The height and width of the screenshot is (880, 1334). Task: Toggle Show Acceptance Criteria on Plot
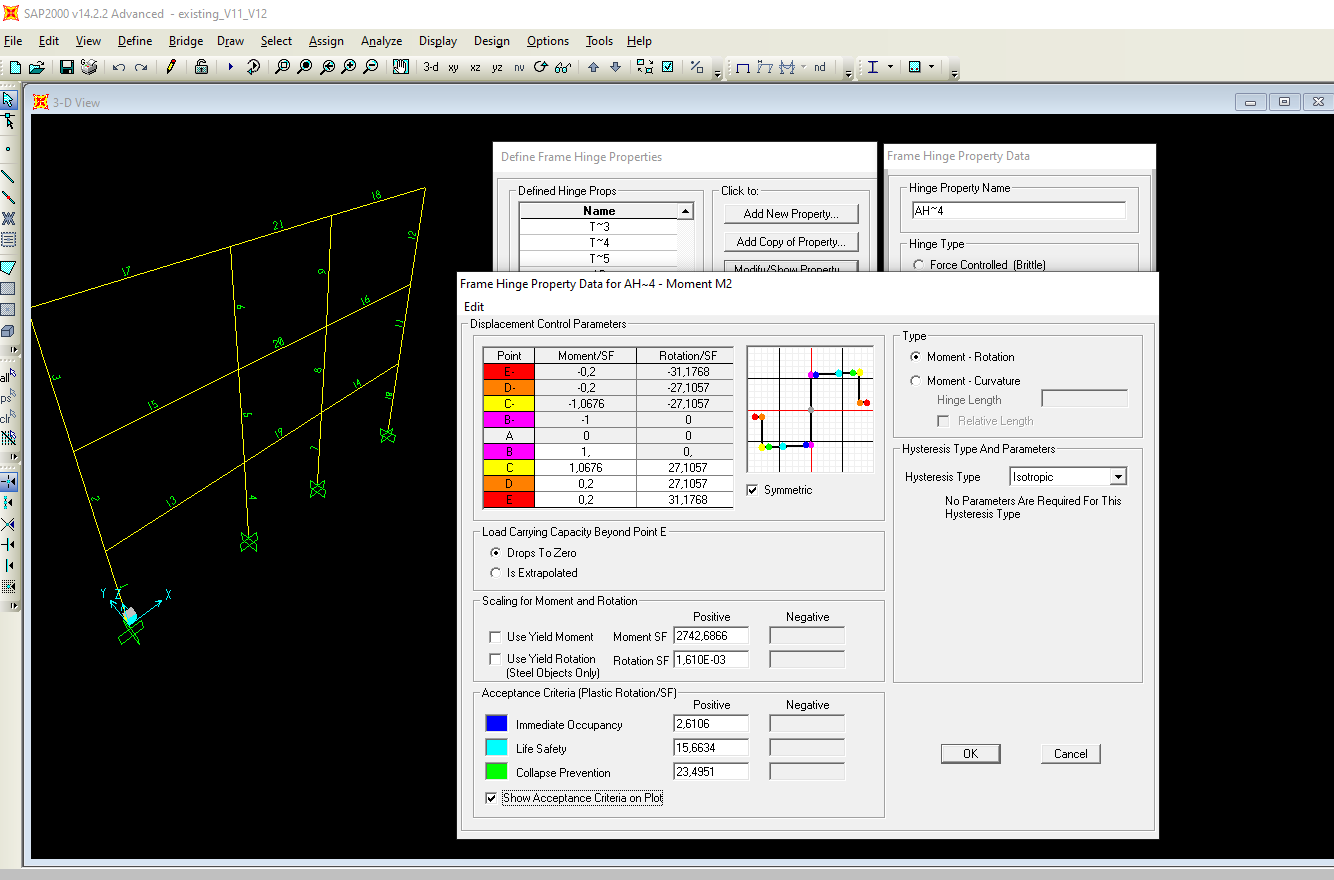[x=491, y=798]
